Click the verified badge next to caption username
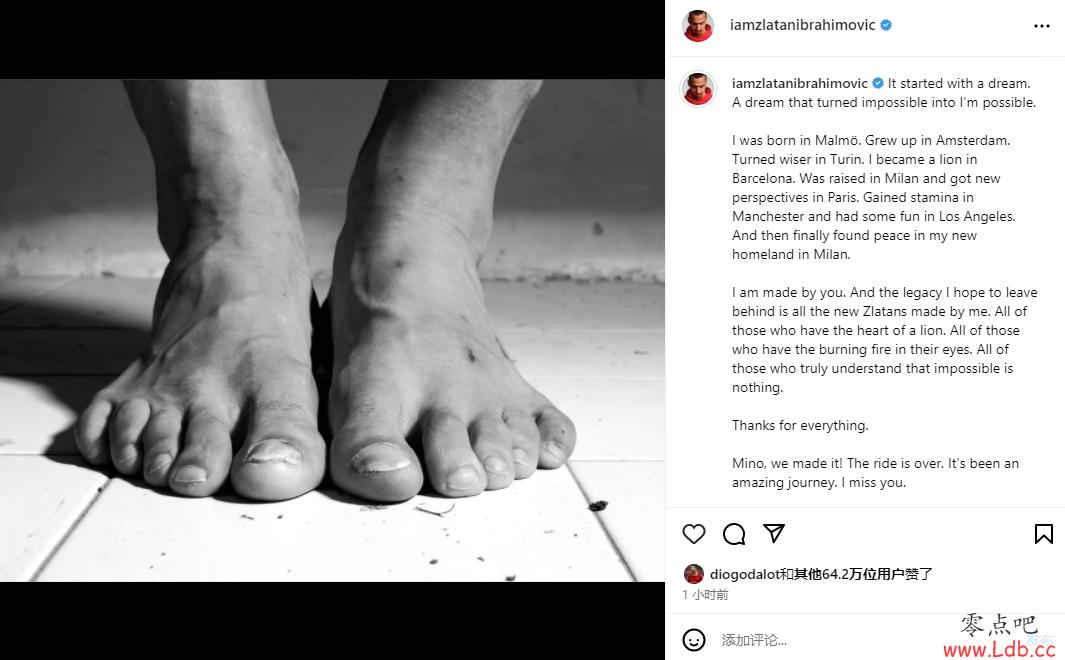This screenshot has width=1065, height=660. (878, 83)
